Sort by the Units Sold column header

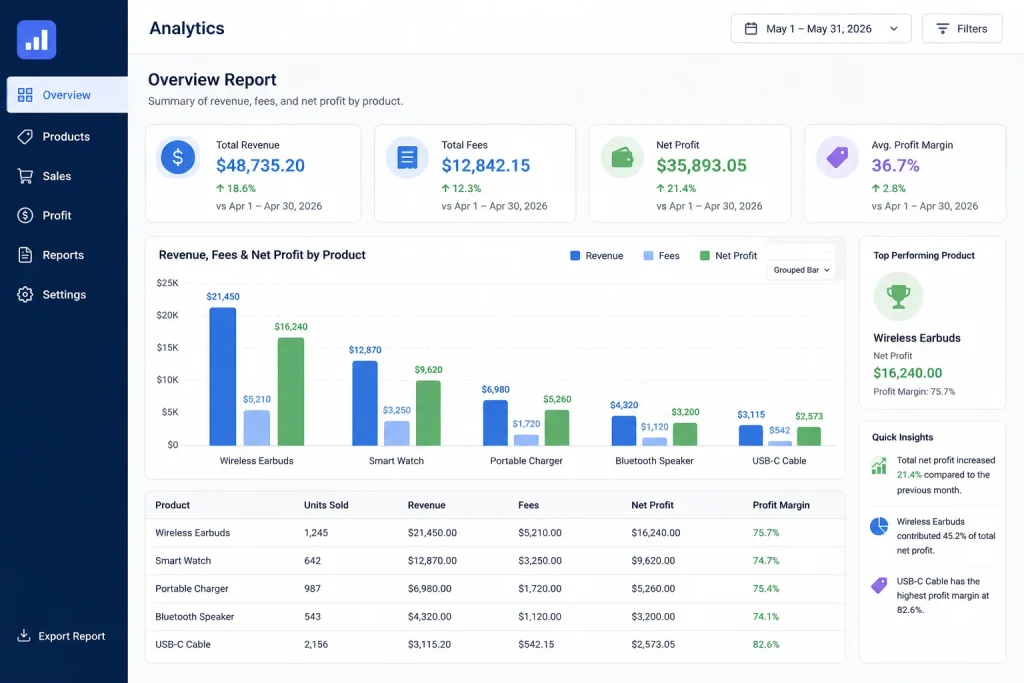click(326, 505)
